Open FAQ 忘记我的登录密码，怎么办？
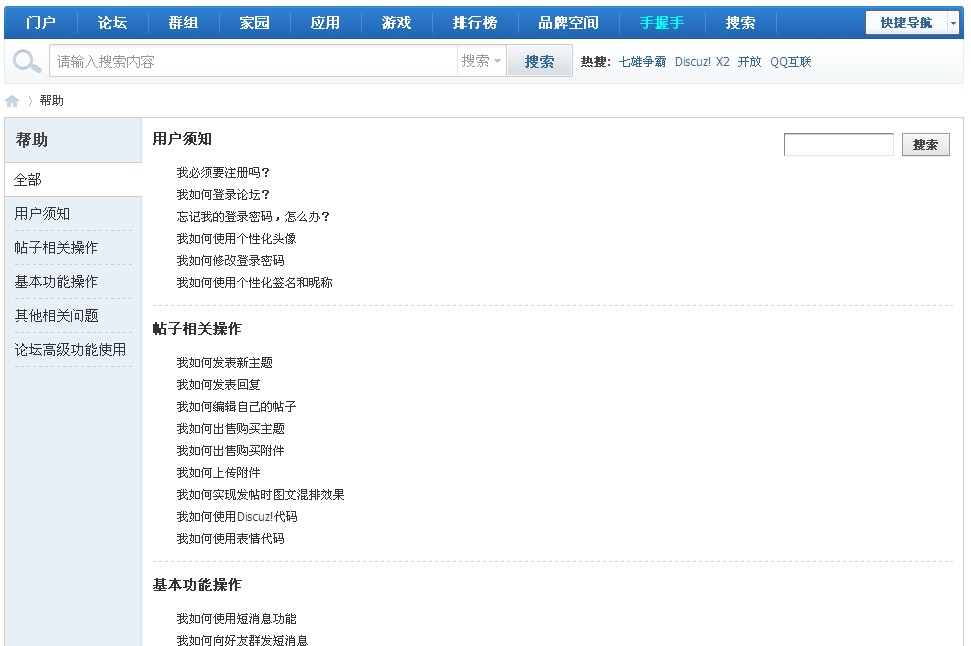971x646 pixels. 253,217
